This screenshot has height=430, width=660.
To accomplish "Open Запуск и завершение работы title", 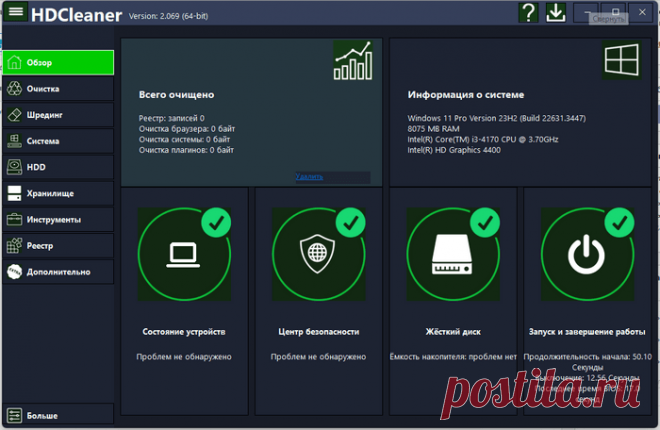I will point(587,332).
